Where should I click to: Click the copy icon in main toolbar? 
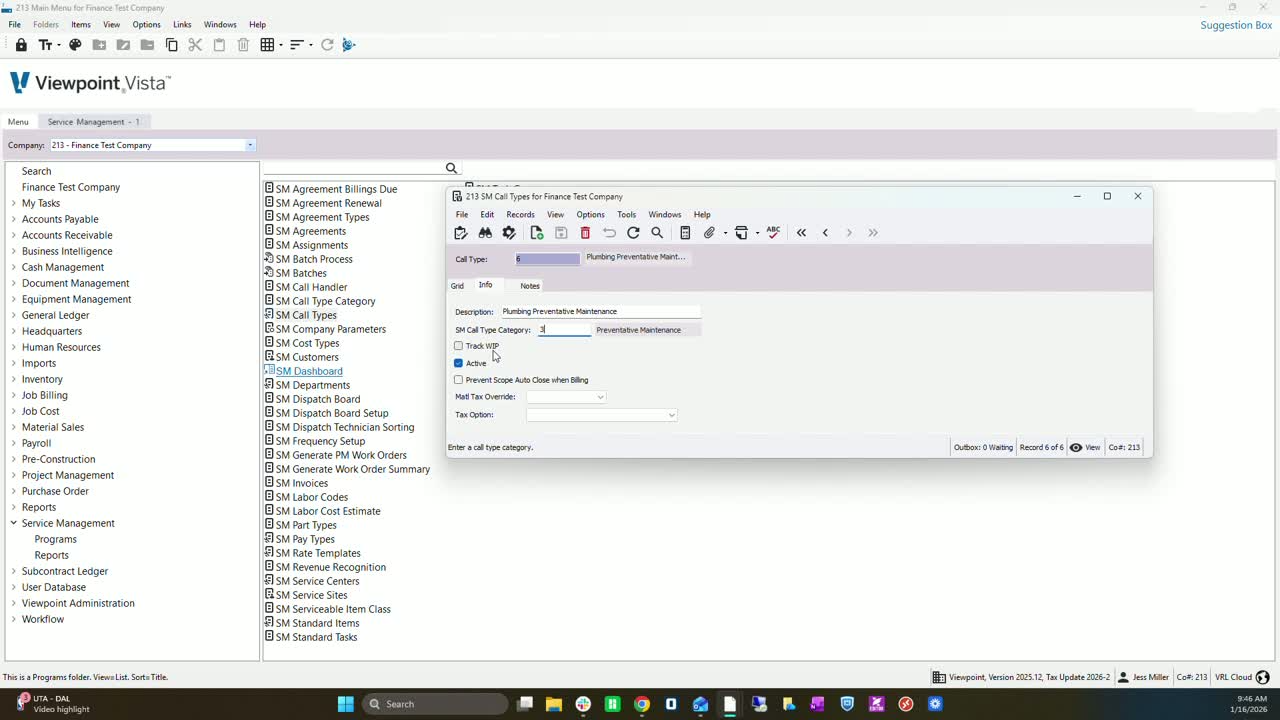click(171, 45)
